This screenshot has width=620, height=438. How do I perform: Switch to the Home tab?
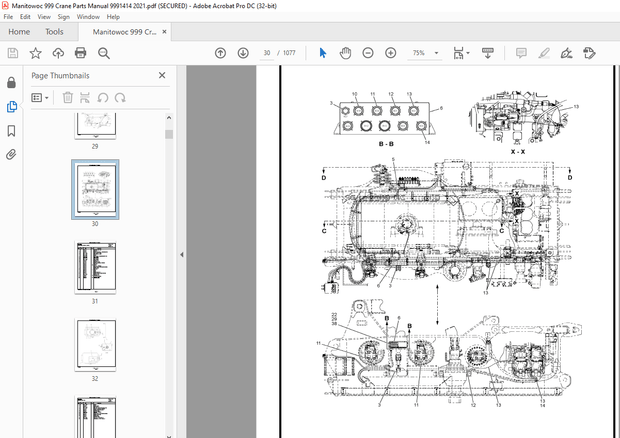tap(19, 32)
